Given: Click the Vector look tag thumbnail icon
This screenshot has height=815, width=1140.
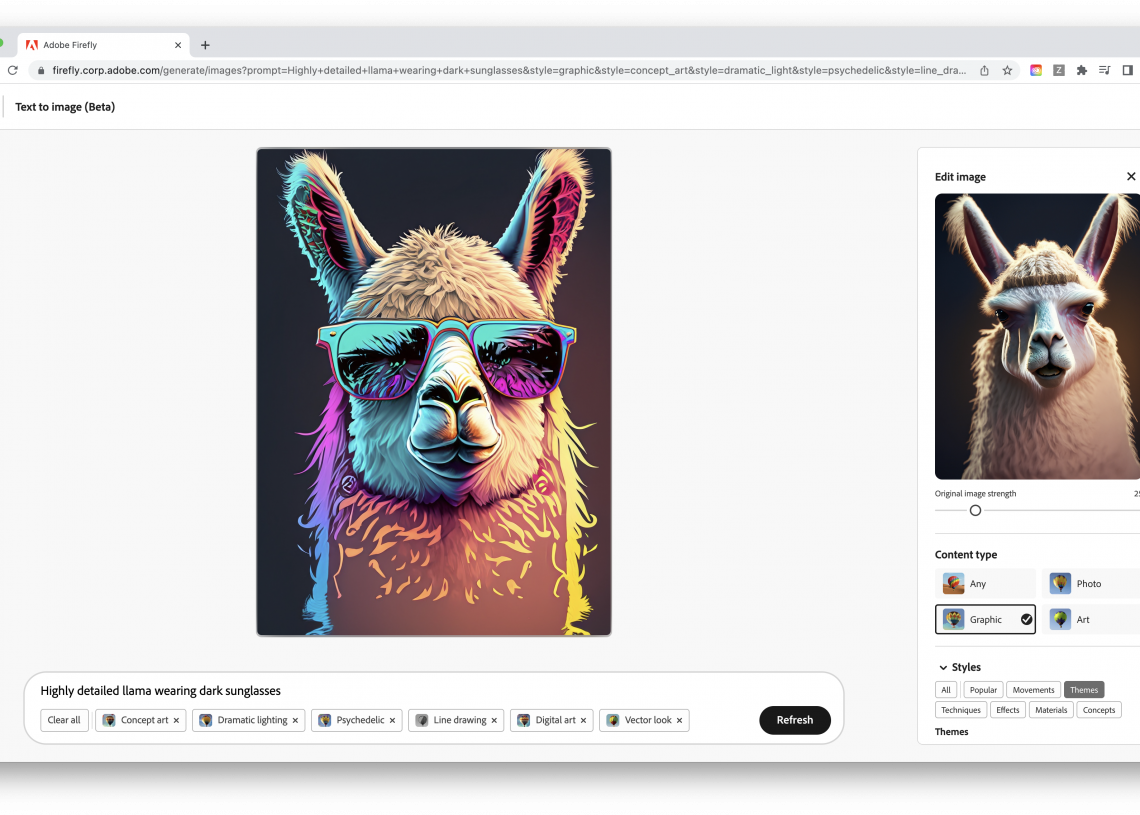Looking at the screenshot, I should click(613, 720).
